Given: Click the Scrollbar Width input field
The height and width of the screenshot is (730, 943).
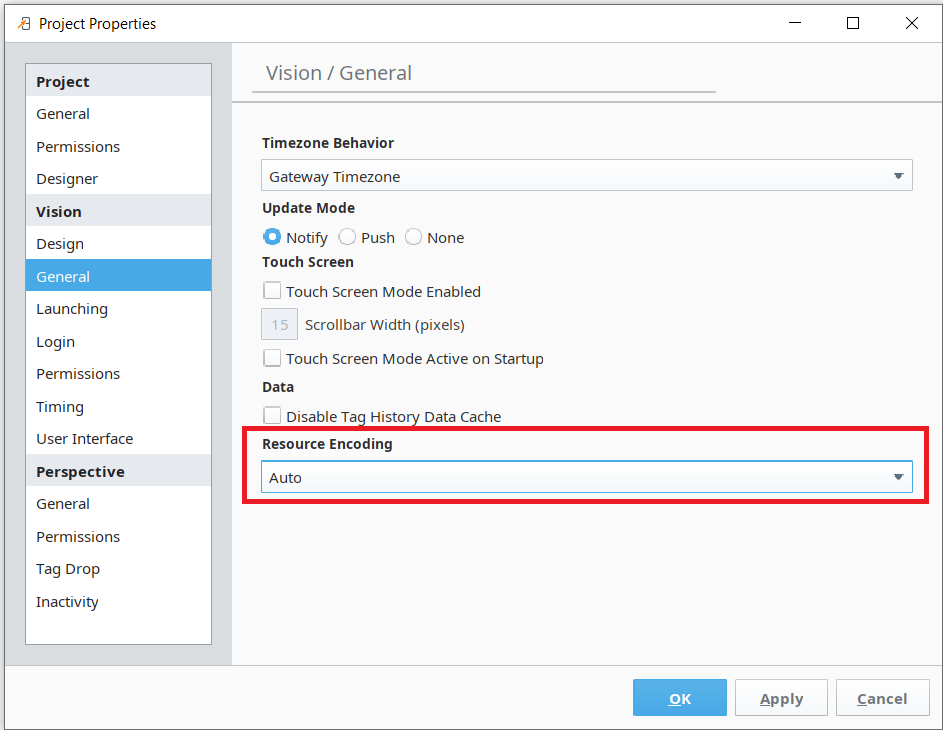Looking at the screenshot, I should click(x=279, y=324).
